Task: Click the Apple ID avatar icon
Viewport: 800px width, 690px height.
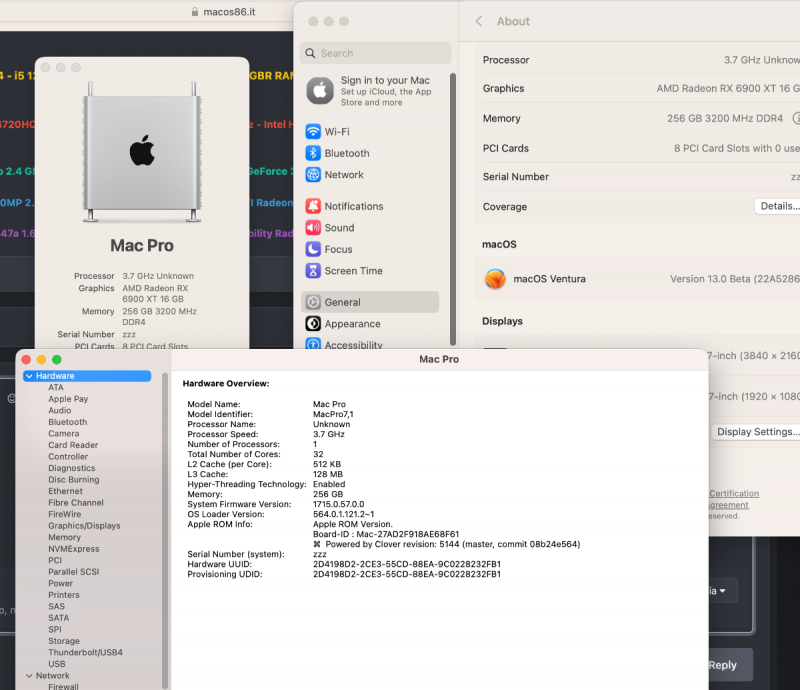Action: point(320,91)
